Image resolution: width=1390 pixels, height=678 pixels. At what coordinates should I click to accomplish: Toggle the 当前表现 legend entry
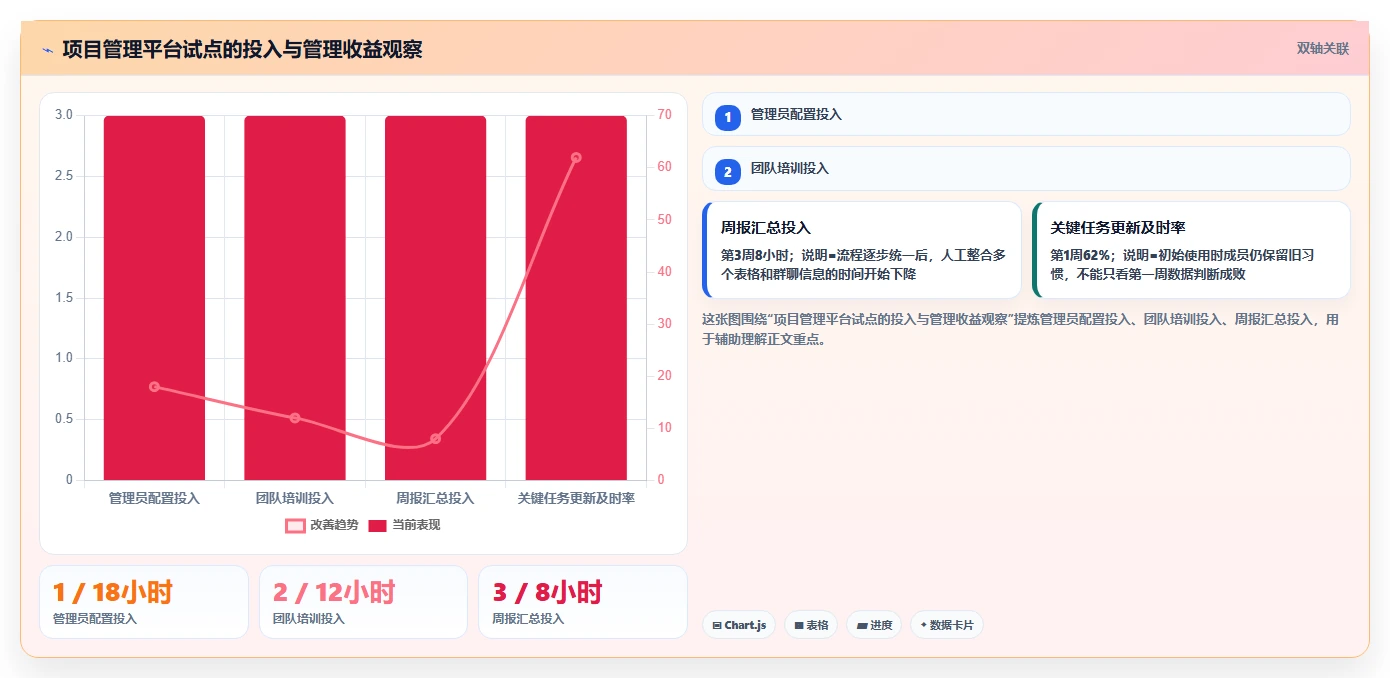tap(405, 525)
